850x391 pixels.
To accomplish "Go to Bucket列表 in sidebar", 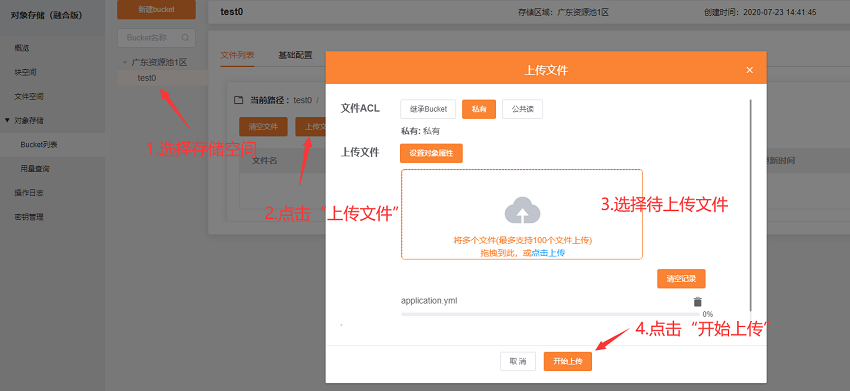I will tap(39, 145).
